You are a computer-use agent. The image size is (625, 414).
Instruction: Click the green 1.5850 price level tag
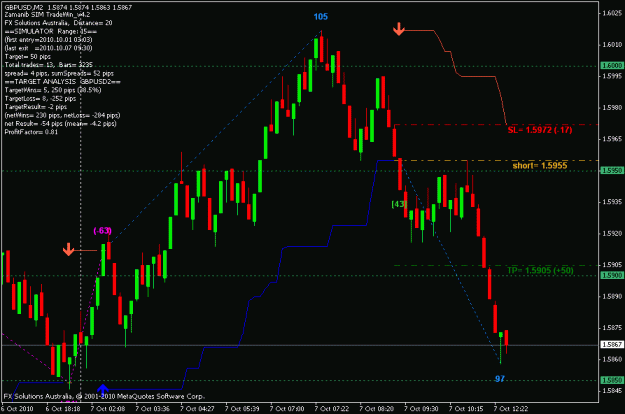pos(612,380)
